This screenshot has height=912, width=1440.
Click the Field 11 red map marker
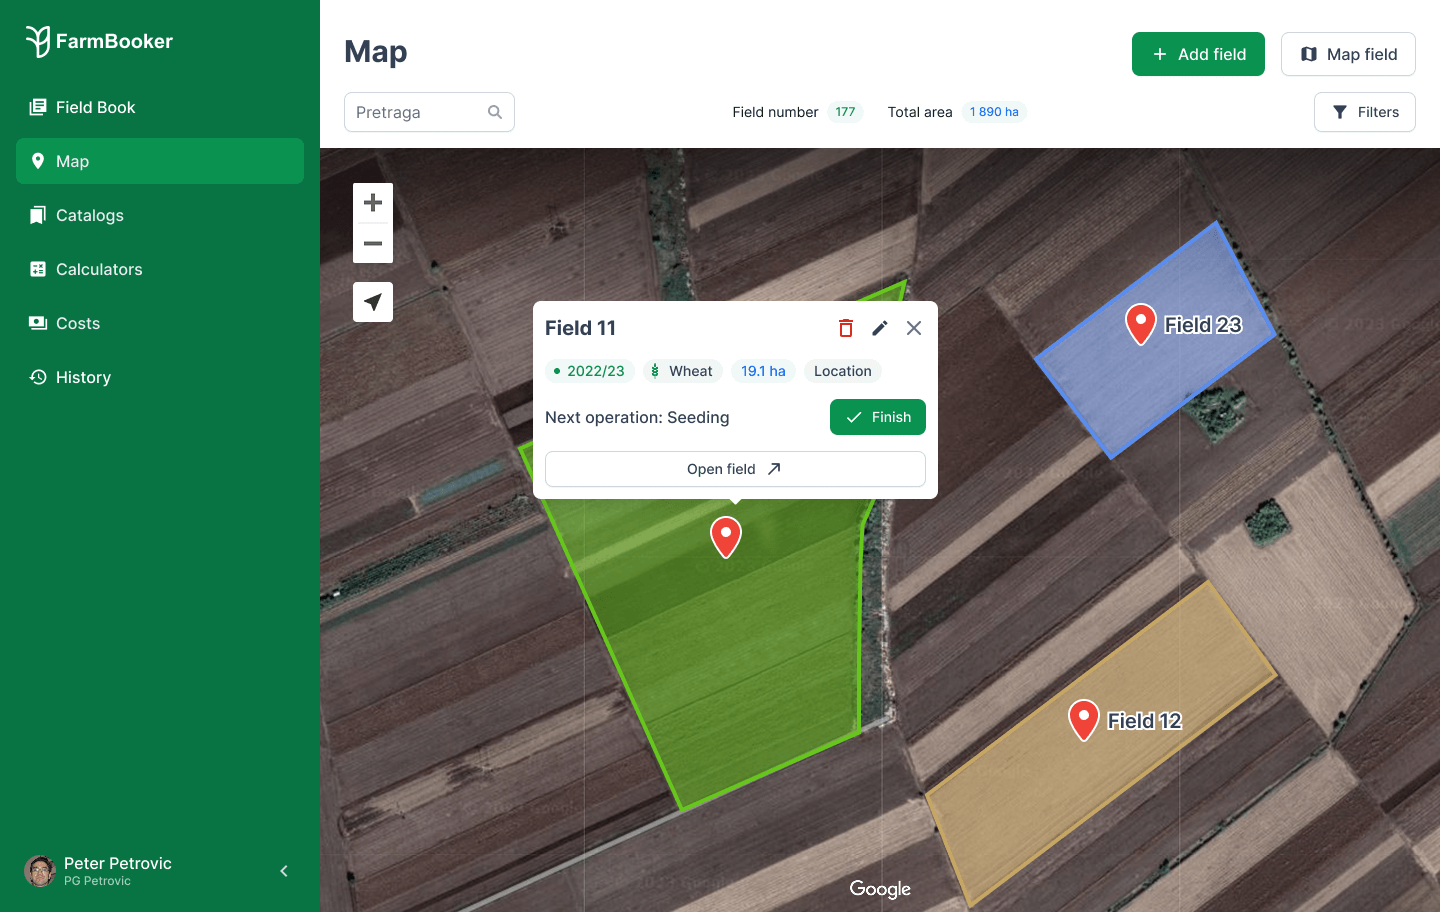click(x=726, y=536)
